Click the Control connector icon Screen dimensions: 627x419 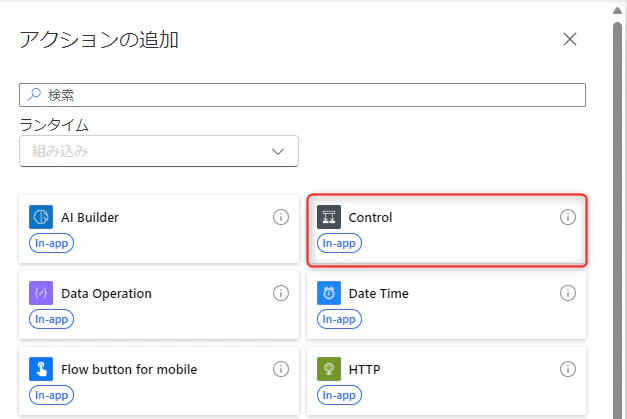coord(329,217)
